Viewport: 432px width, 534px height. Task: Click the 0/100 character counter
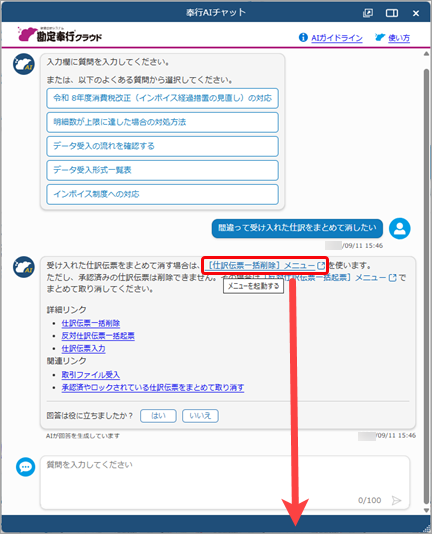pos(369,500)
